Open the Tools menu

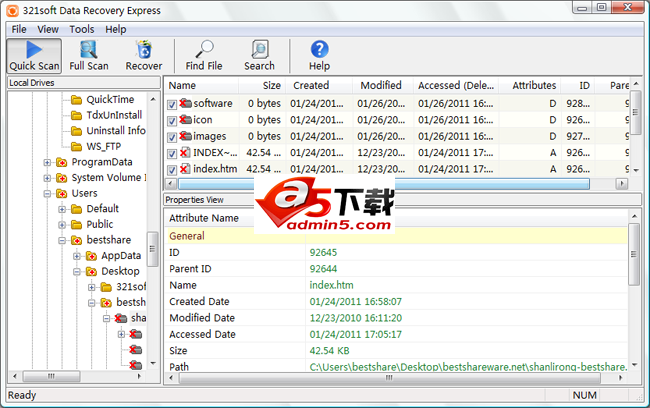82,29
